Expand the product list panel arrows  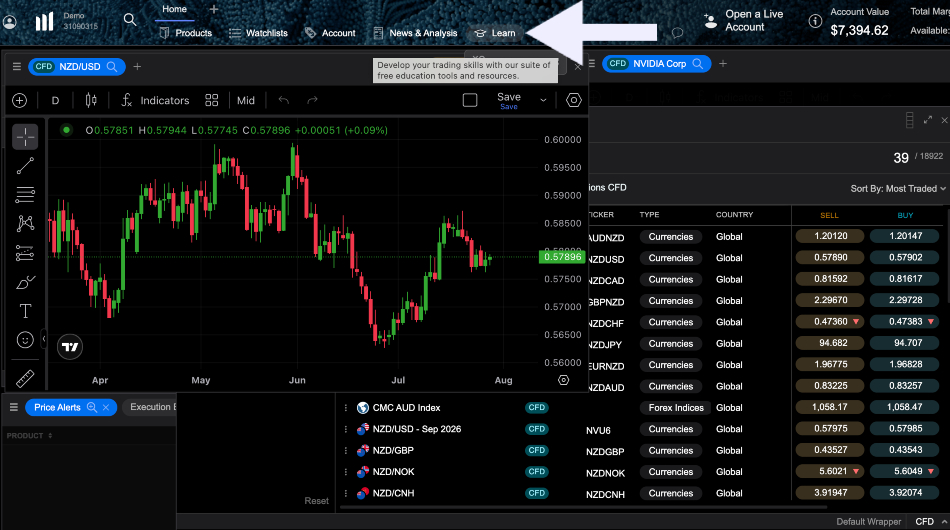coord(928,120)
